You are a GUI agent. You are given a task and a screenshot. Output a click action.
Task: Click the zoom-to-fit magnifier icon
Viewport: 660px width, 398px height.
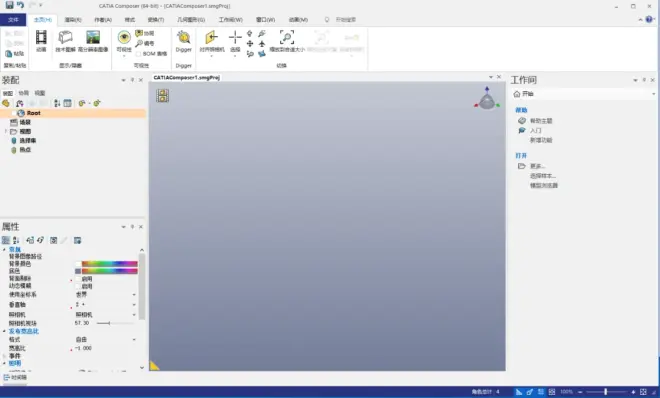287,37
